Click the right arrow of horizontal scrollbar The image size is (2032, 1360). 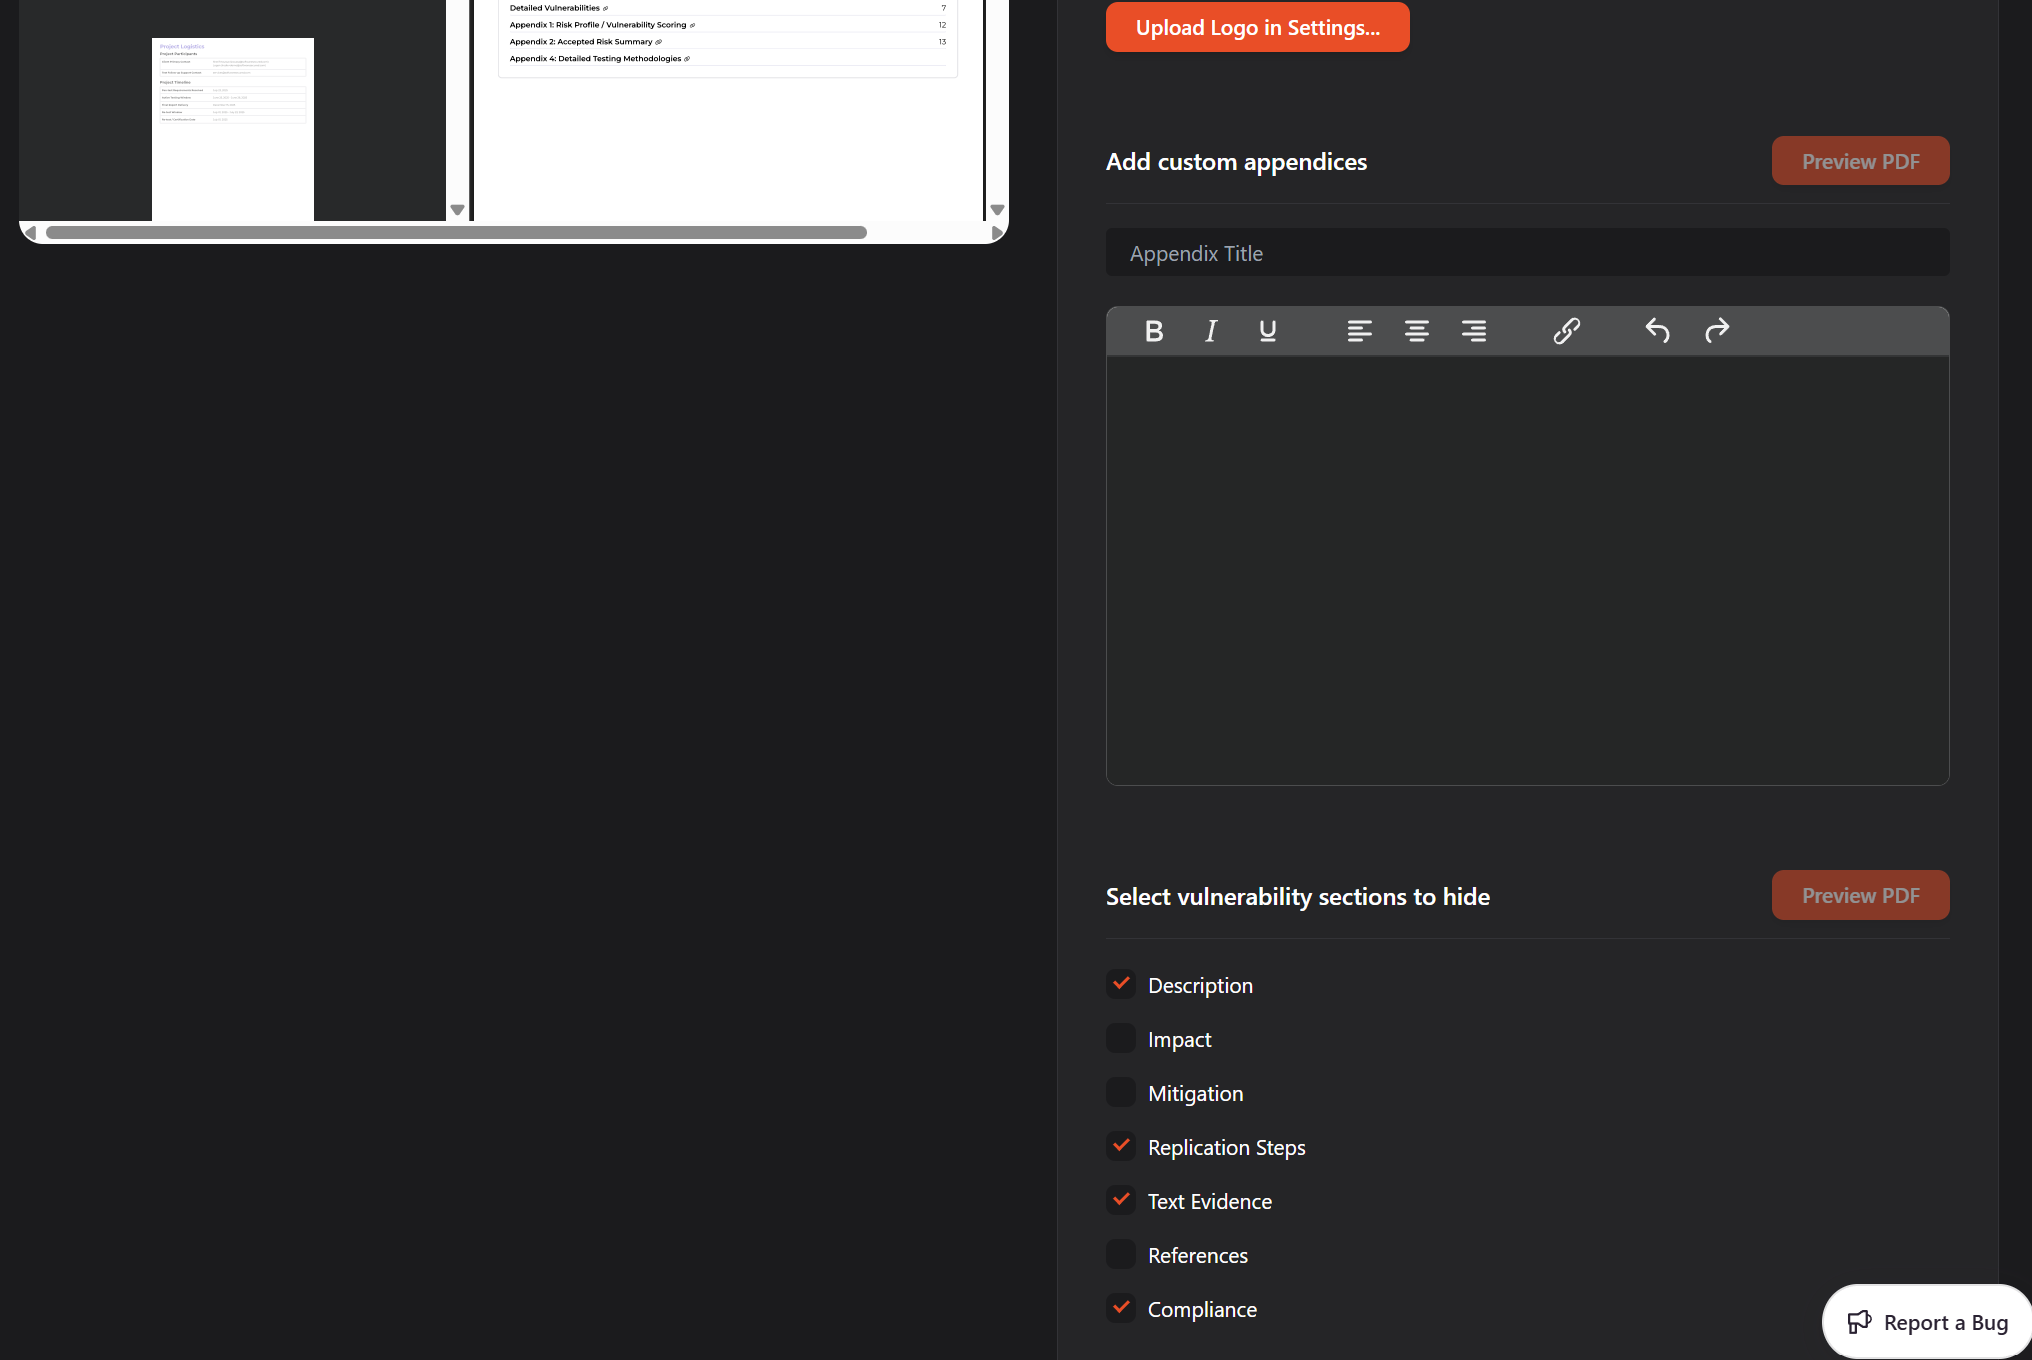pyautogui.click(x=996, y=233)
